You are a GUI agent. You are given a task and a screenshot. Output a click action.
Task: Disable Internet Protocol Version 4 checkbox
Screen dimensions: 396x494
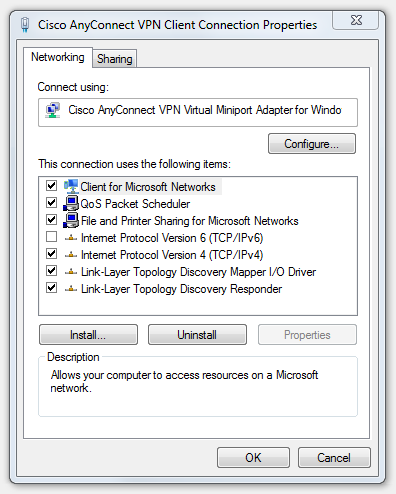click(51, 254)
